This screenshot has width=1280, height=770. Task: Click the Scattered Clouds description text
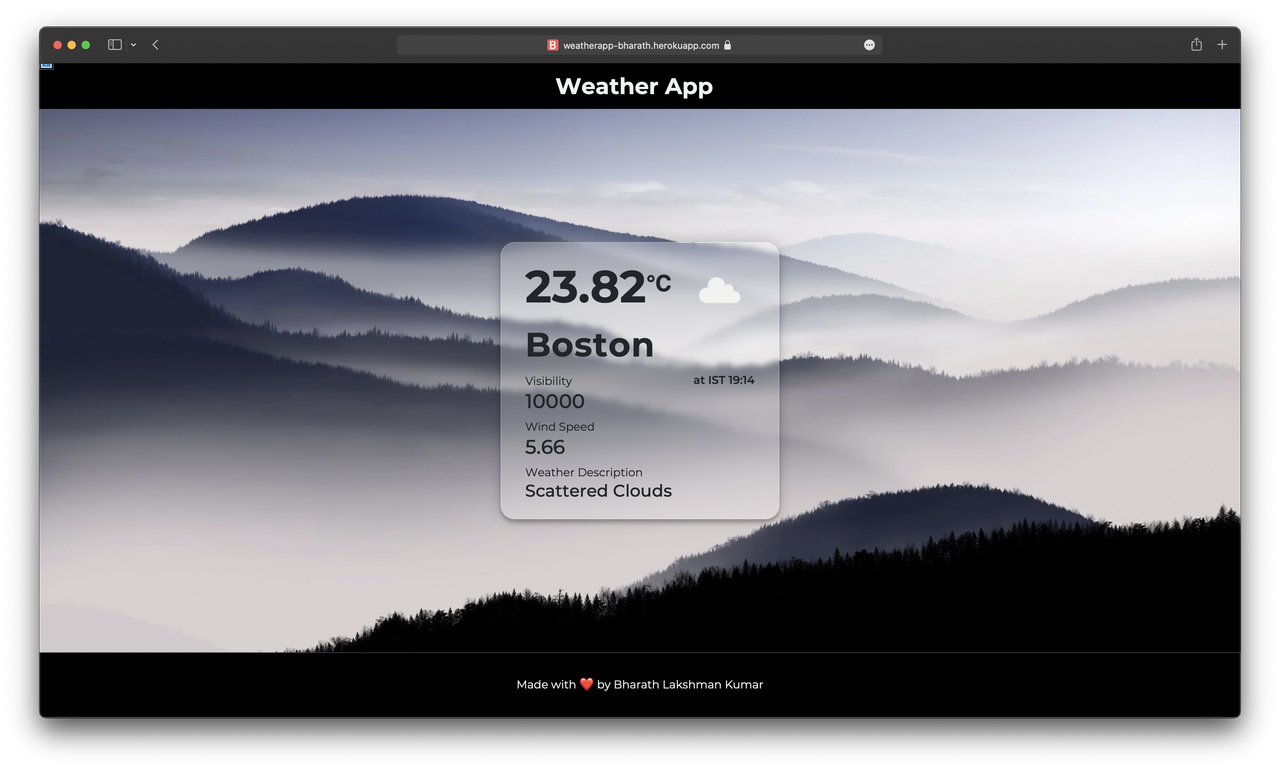(598, 491)
